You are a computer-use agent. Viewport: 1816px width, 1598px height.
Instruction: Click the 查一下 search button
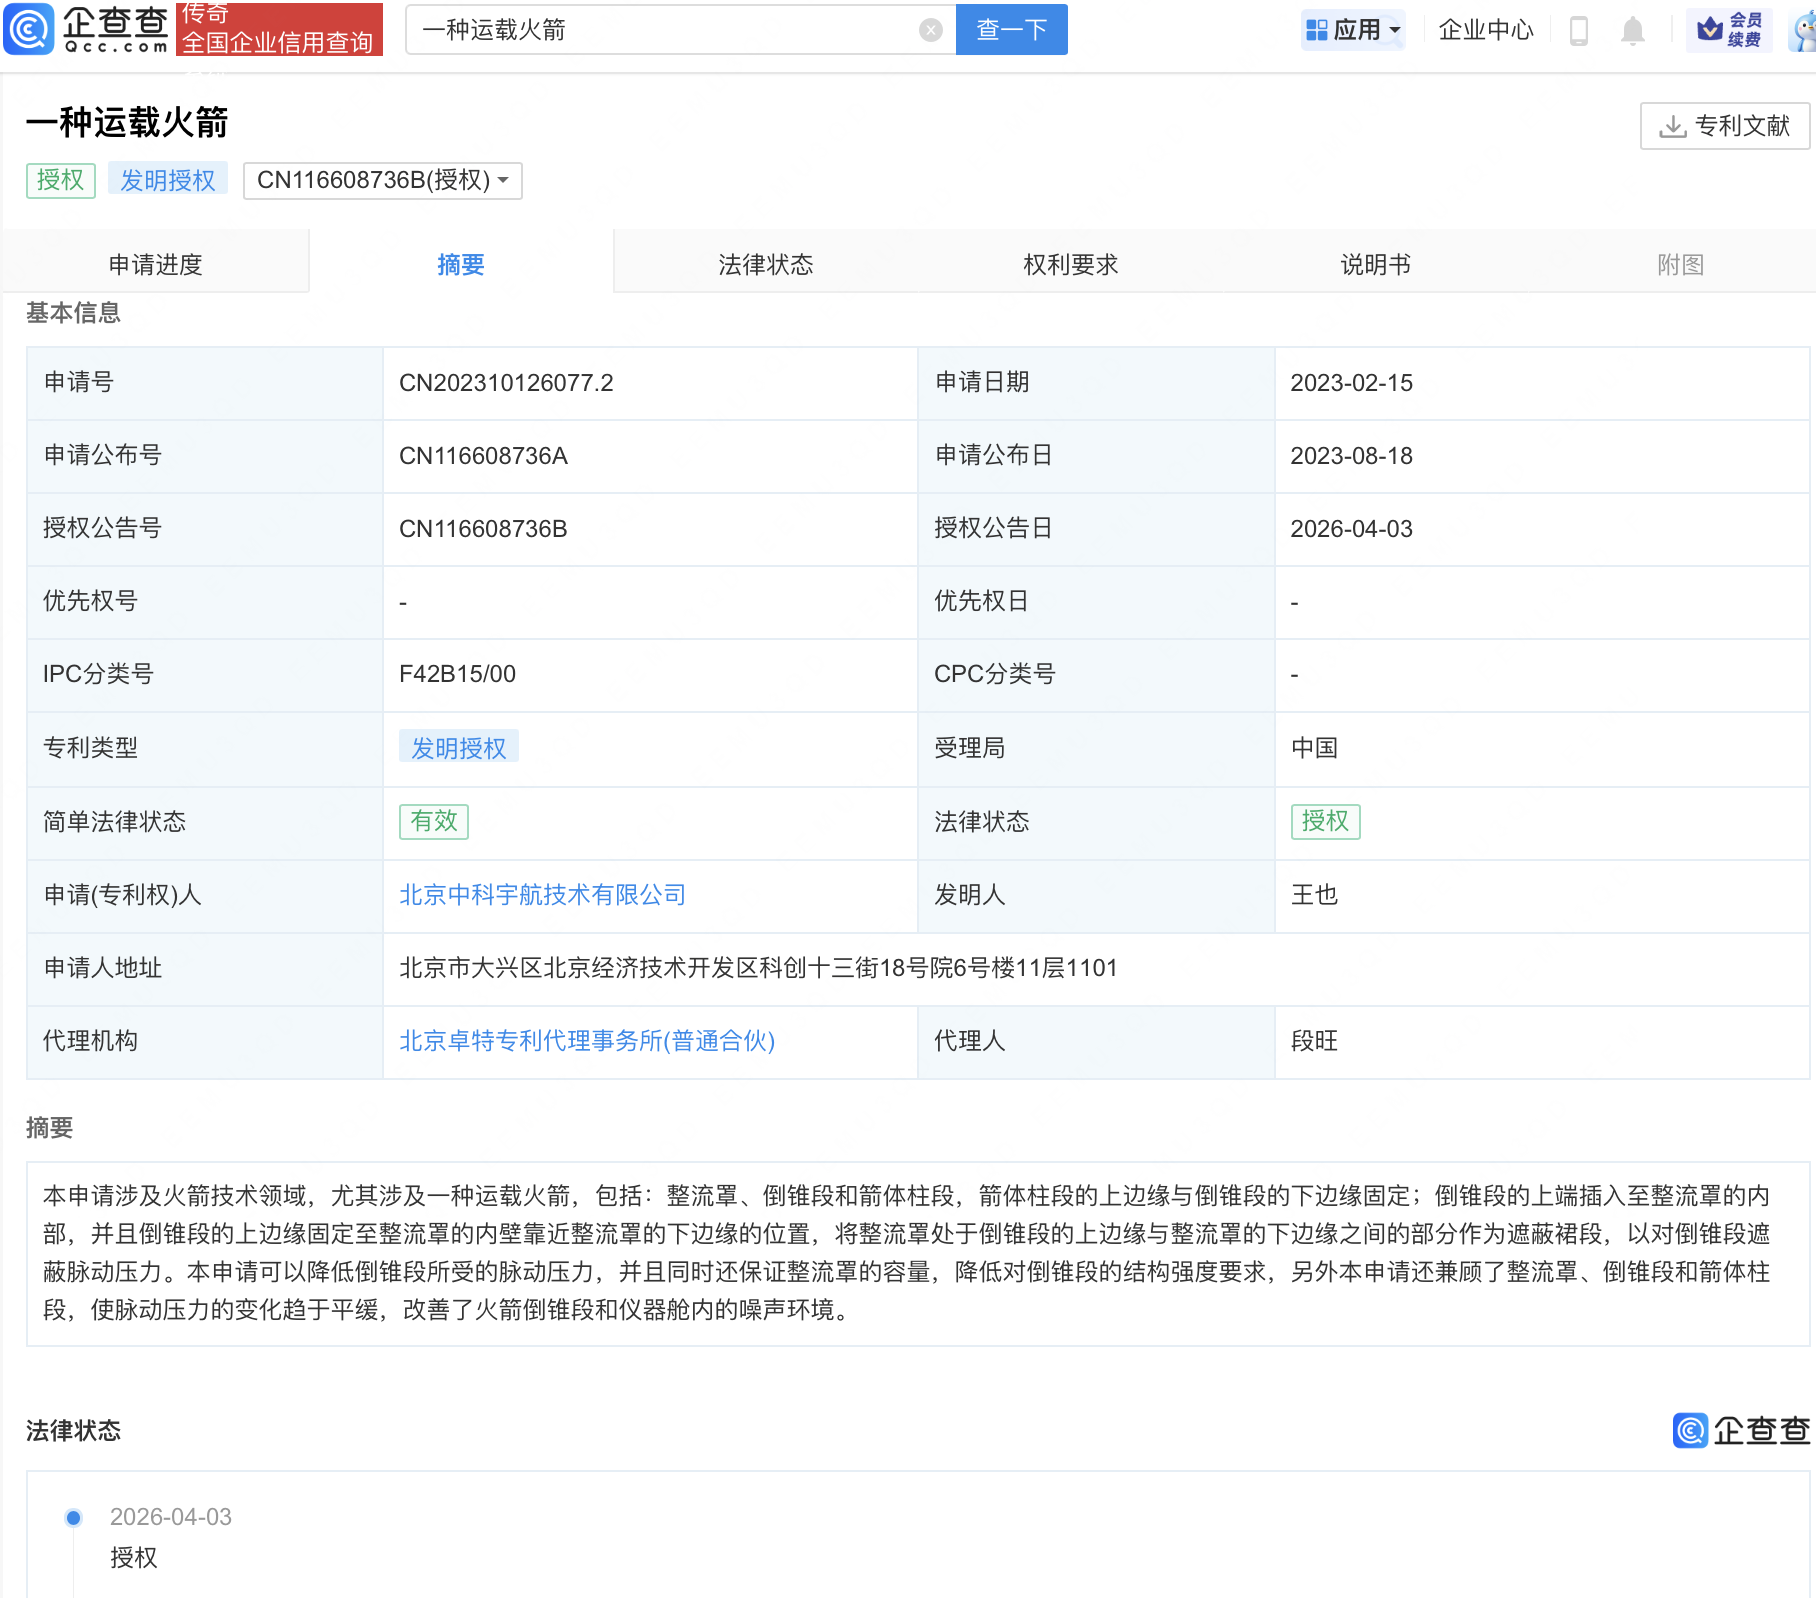(x=1011, y=29)
